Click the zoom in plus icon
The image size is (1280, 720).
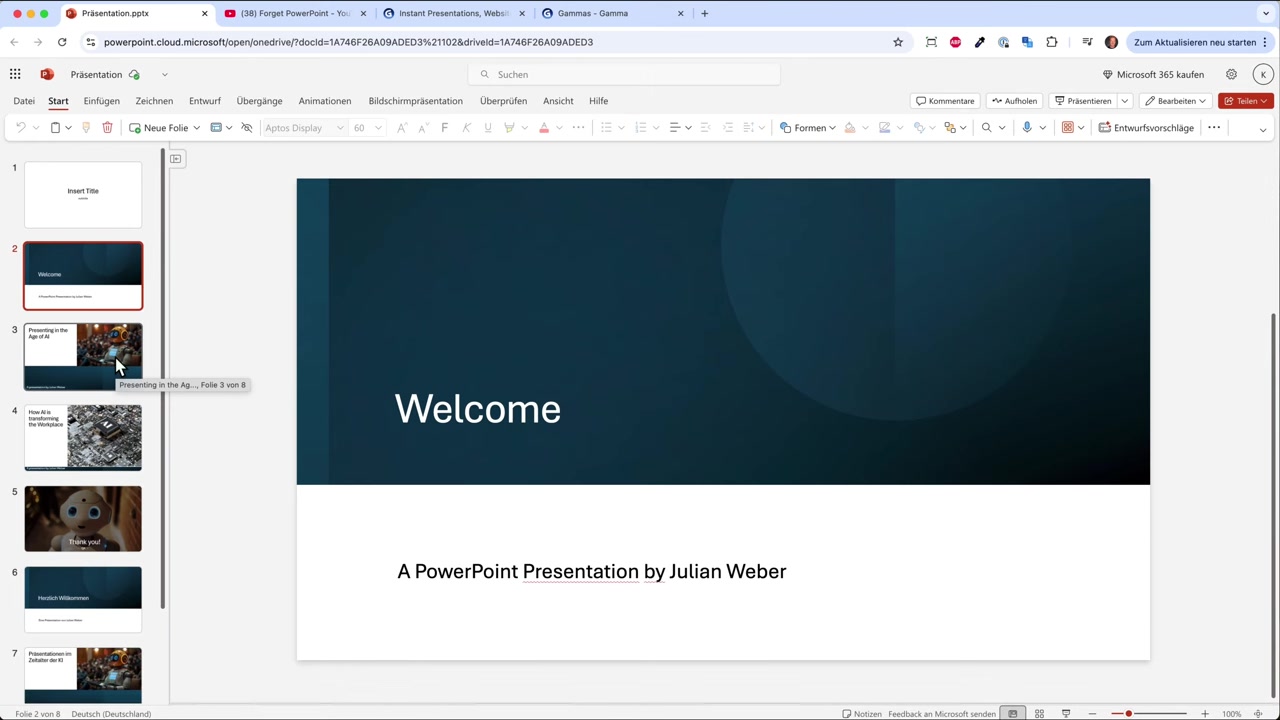[x=1205, y=714]
